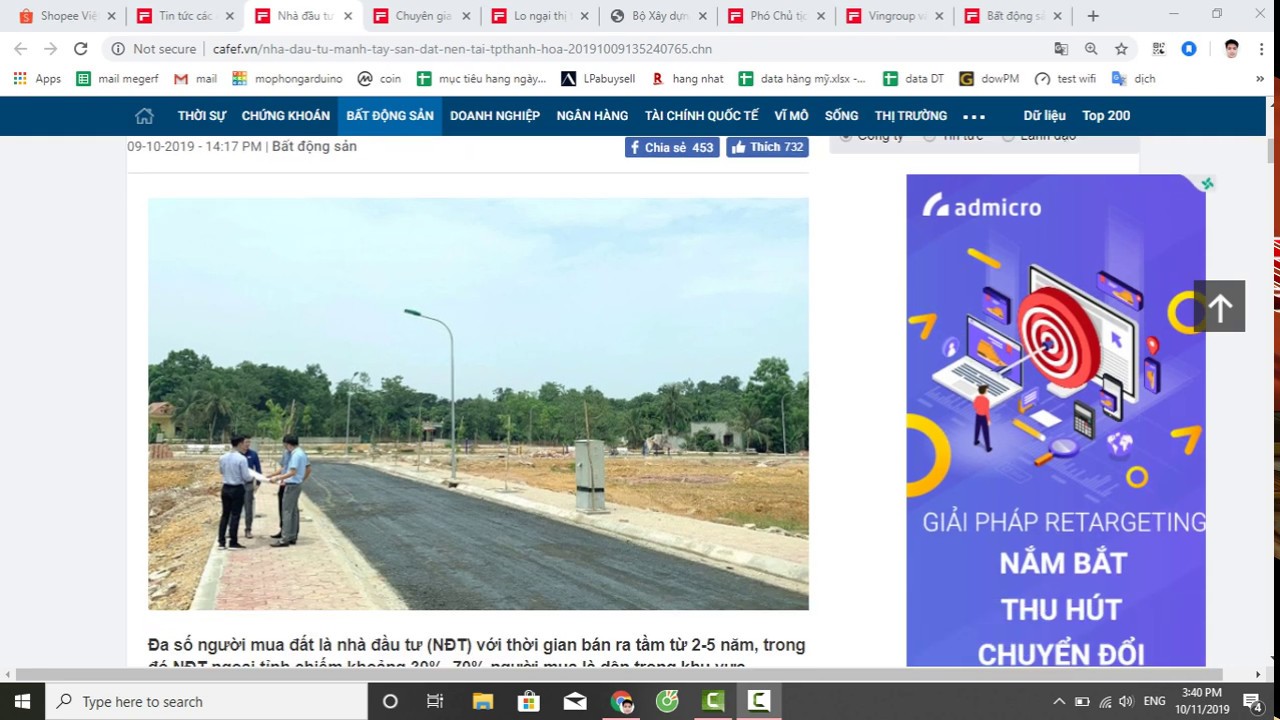Screen dimensions: 1280x720
Task: Open Windows notification center
Action: click(1253, 701)
